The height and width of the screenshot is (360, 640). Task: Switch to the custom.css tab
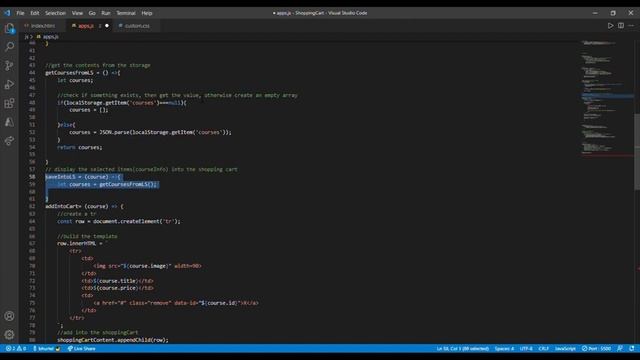point(136,26)
